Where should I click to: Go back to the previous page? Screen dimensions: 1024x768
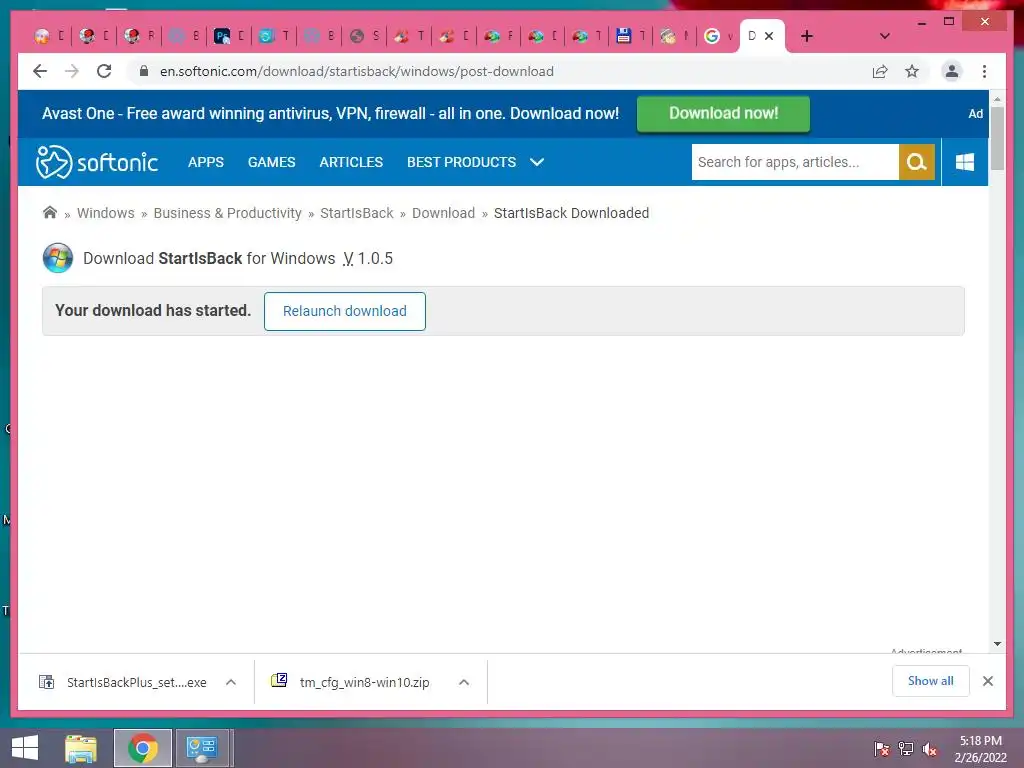[x=40, y=71]
